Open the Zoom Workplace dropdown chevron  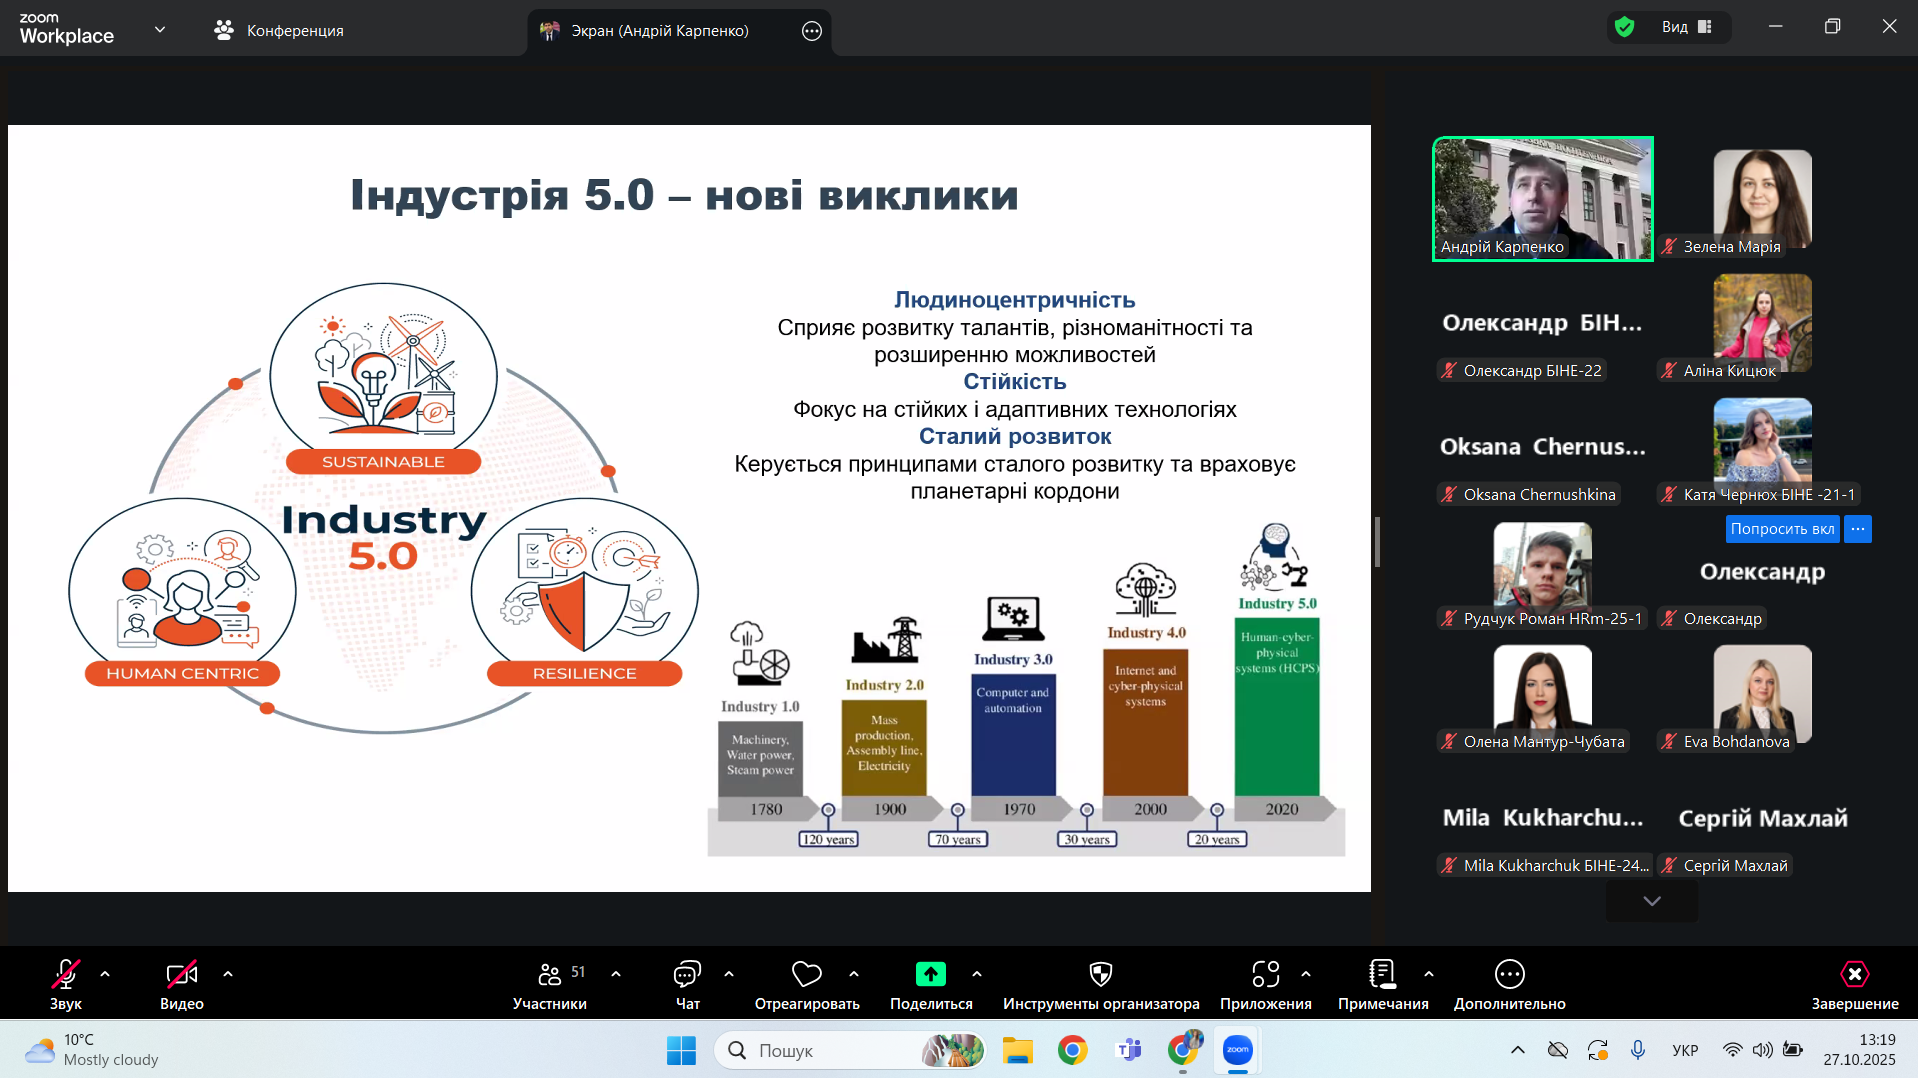pos(160,30)
